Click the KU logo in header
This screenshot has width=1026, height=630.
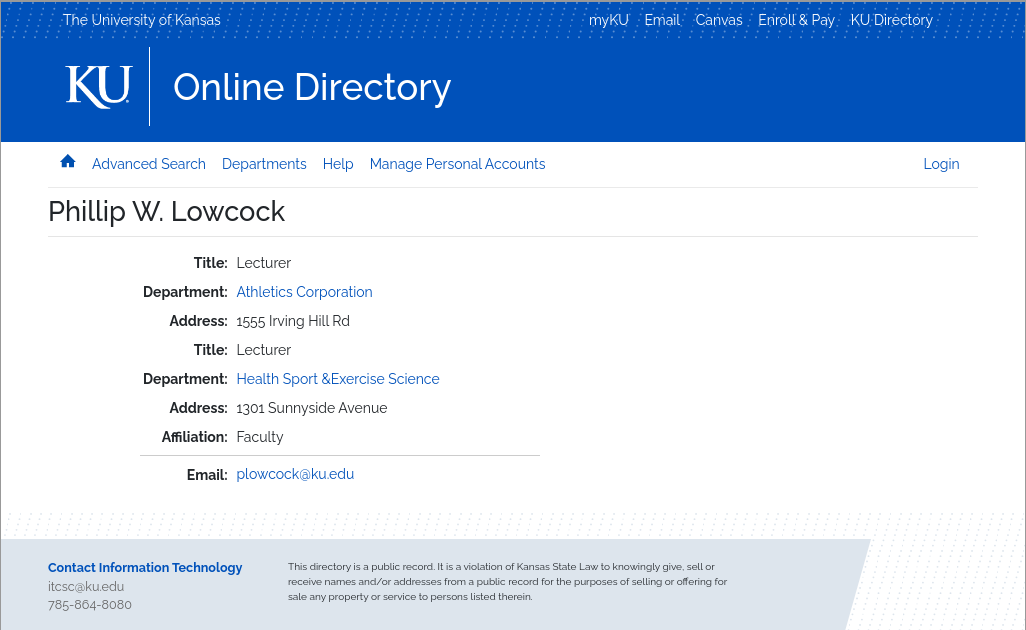point(98,87)
